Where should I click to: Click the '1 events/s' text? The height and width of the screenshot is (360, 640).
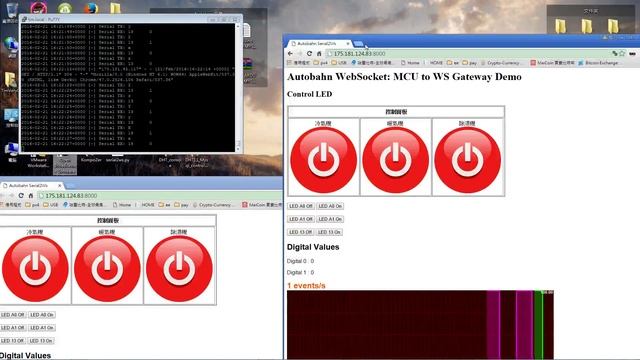306,286
